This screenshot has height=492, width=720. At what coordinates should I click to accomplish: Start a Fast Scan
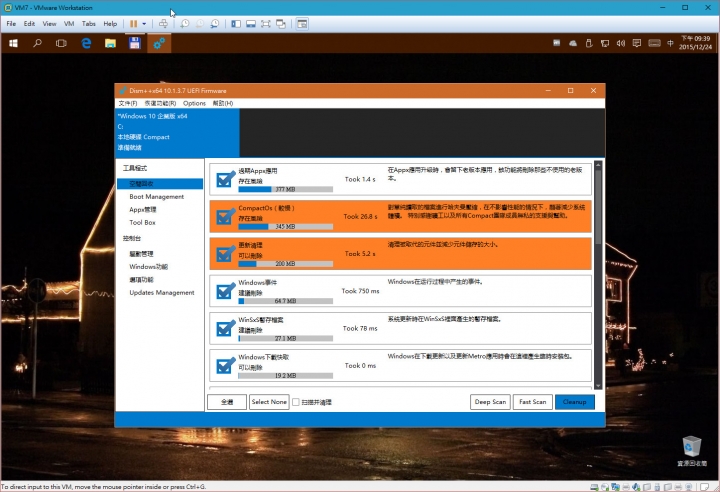(533, 402)
